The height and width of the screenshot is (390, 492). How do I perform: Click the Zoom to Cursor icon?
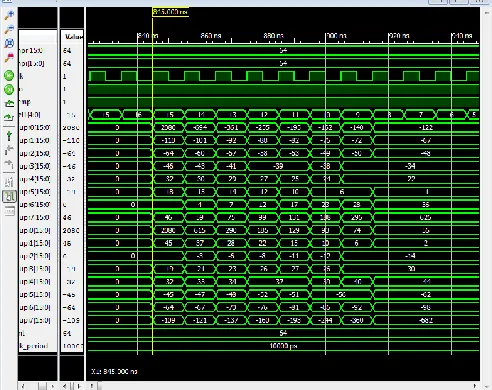click(9, 57)
